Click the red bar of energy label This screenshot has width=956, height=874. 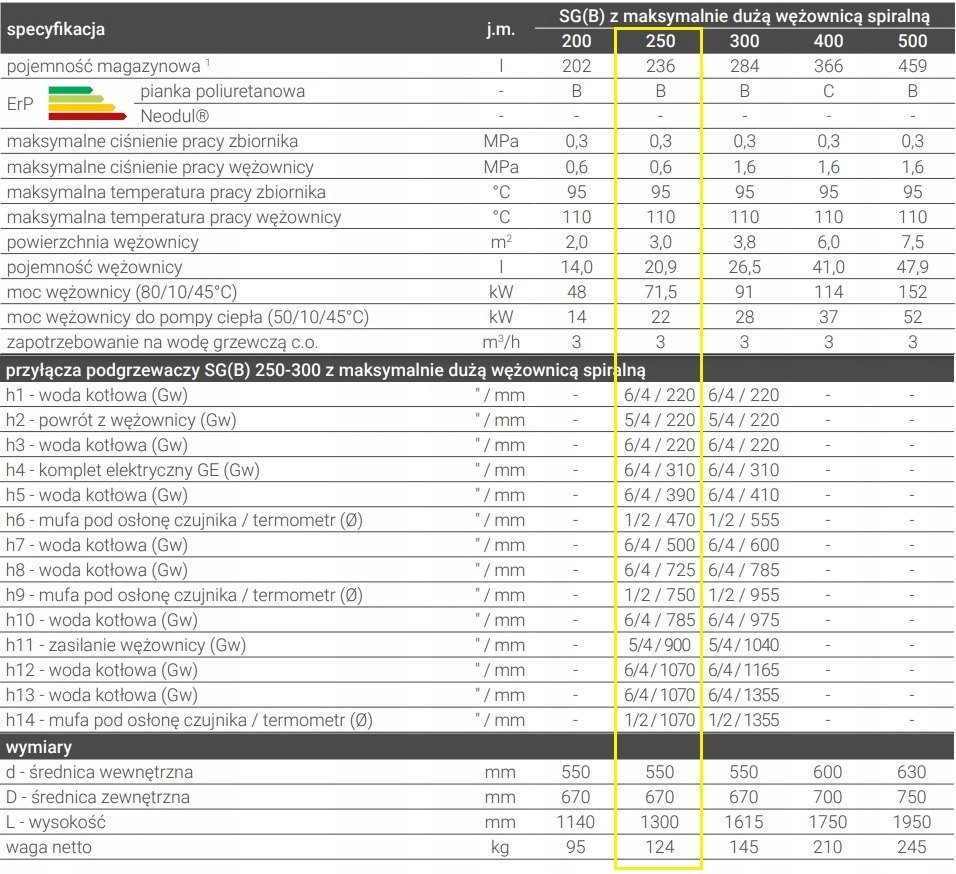coord(87,116)
